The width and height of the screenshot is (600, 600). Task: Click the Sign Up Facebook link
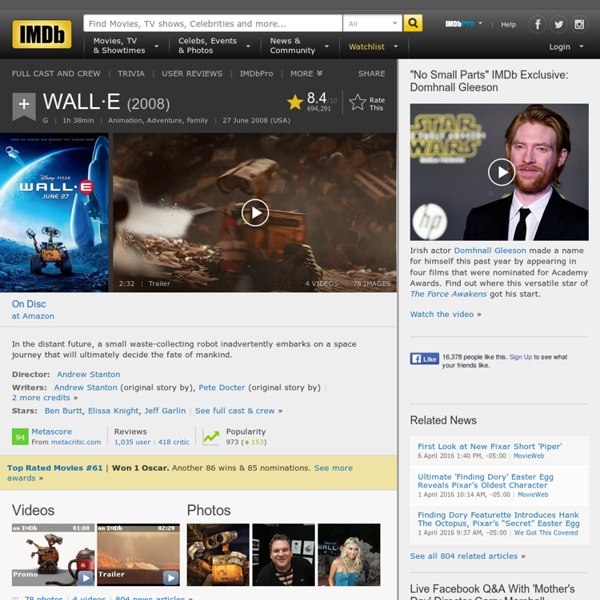[520, 357]
